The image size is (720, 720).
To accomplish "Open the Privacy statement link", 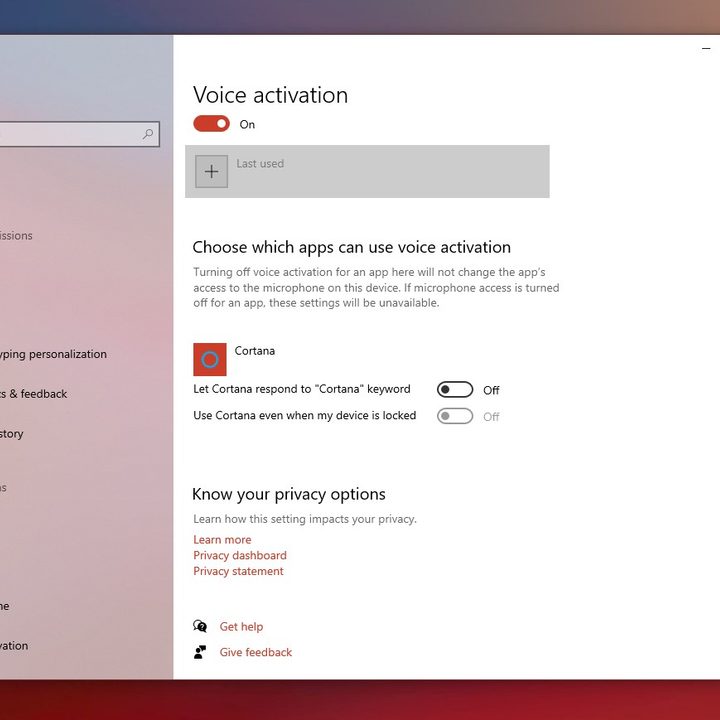I will click(238, 571).
